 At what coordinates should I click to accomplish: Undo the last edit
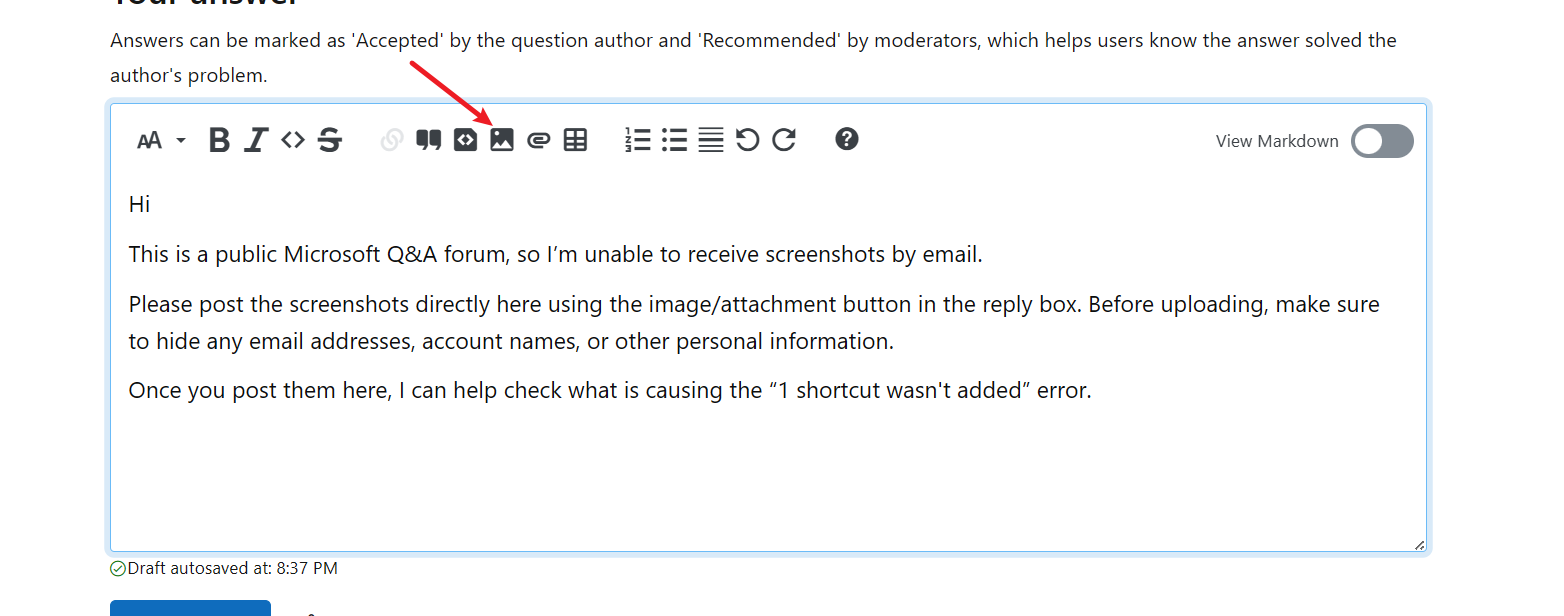point(747,140)
